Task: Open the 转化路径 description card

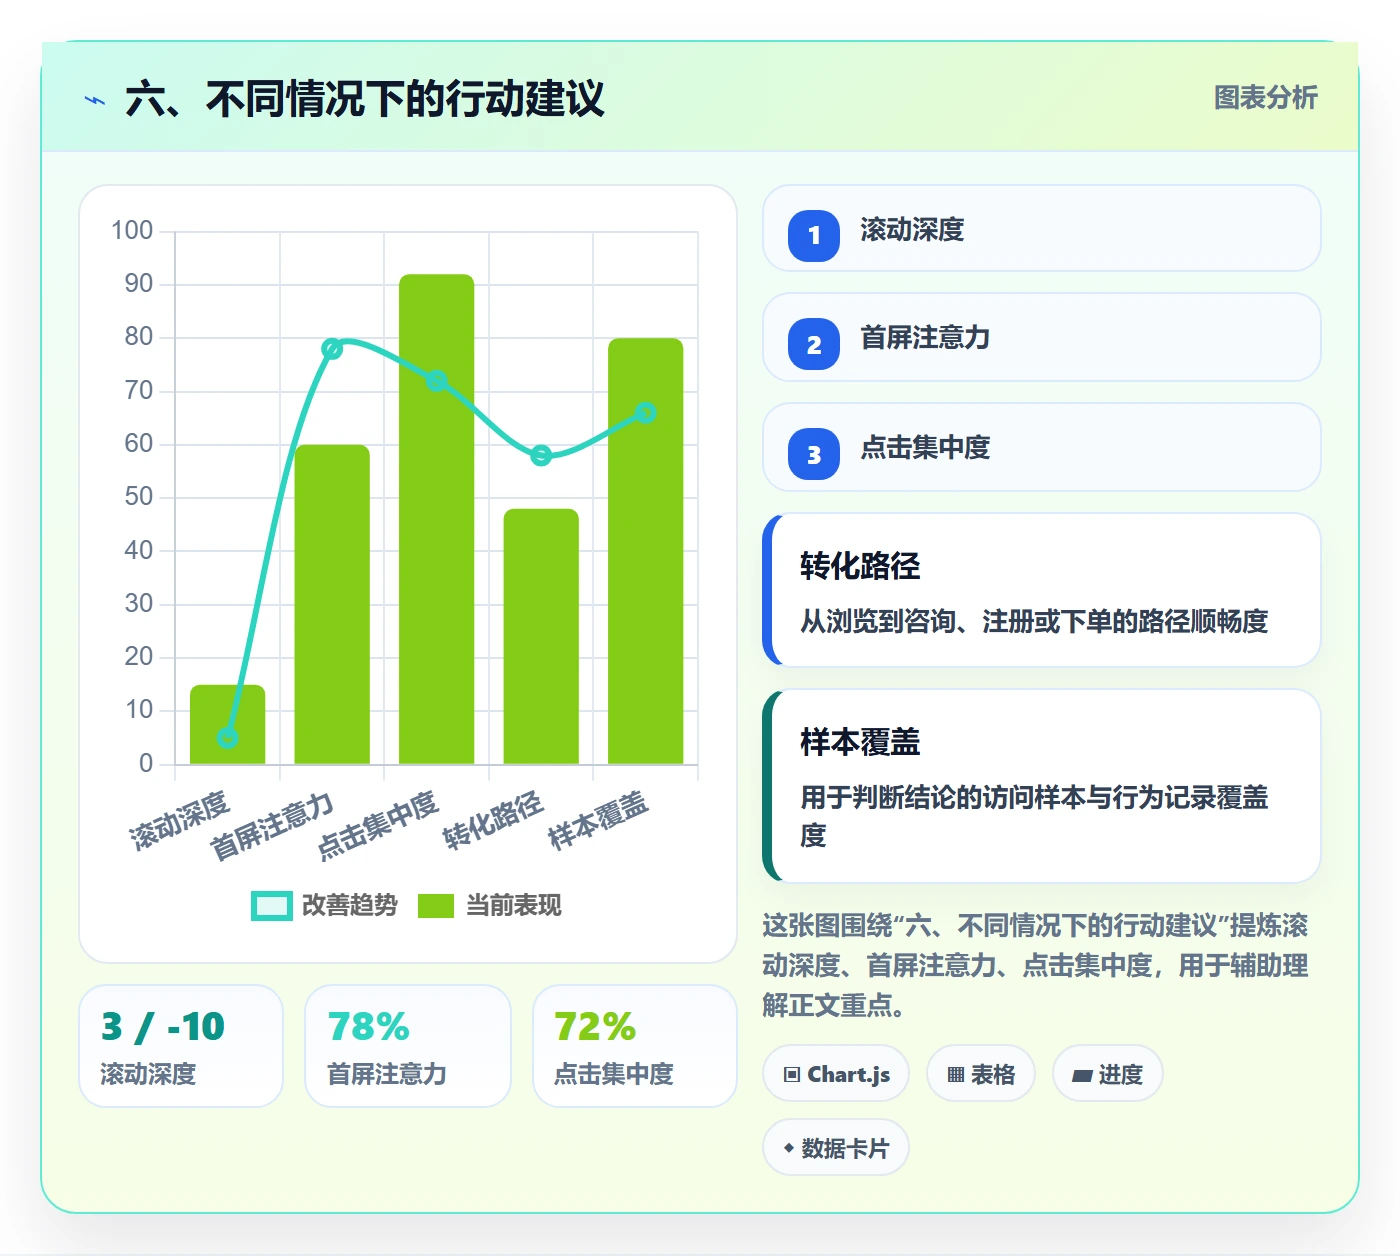Action: point(1042,590)
